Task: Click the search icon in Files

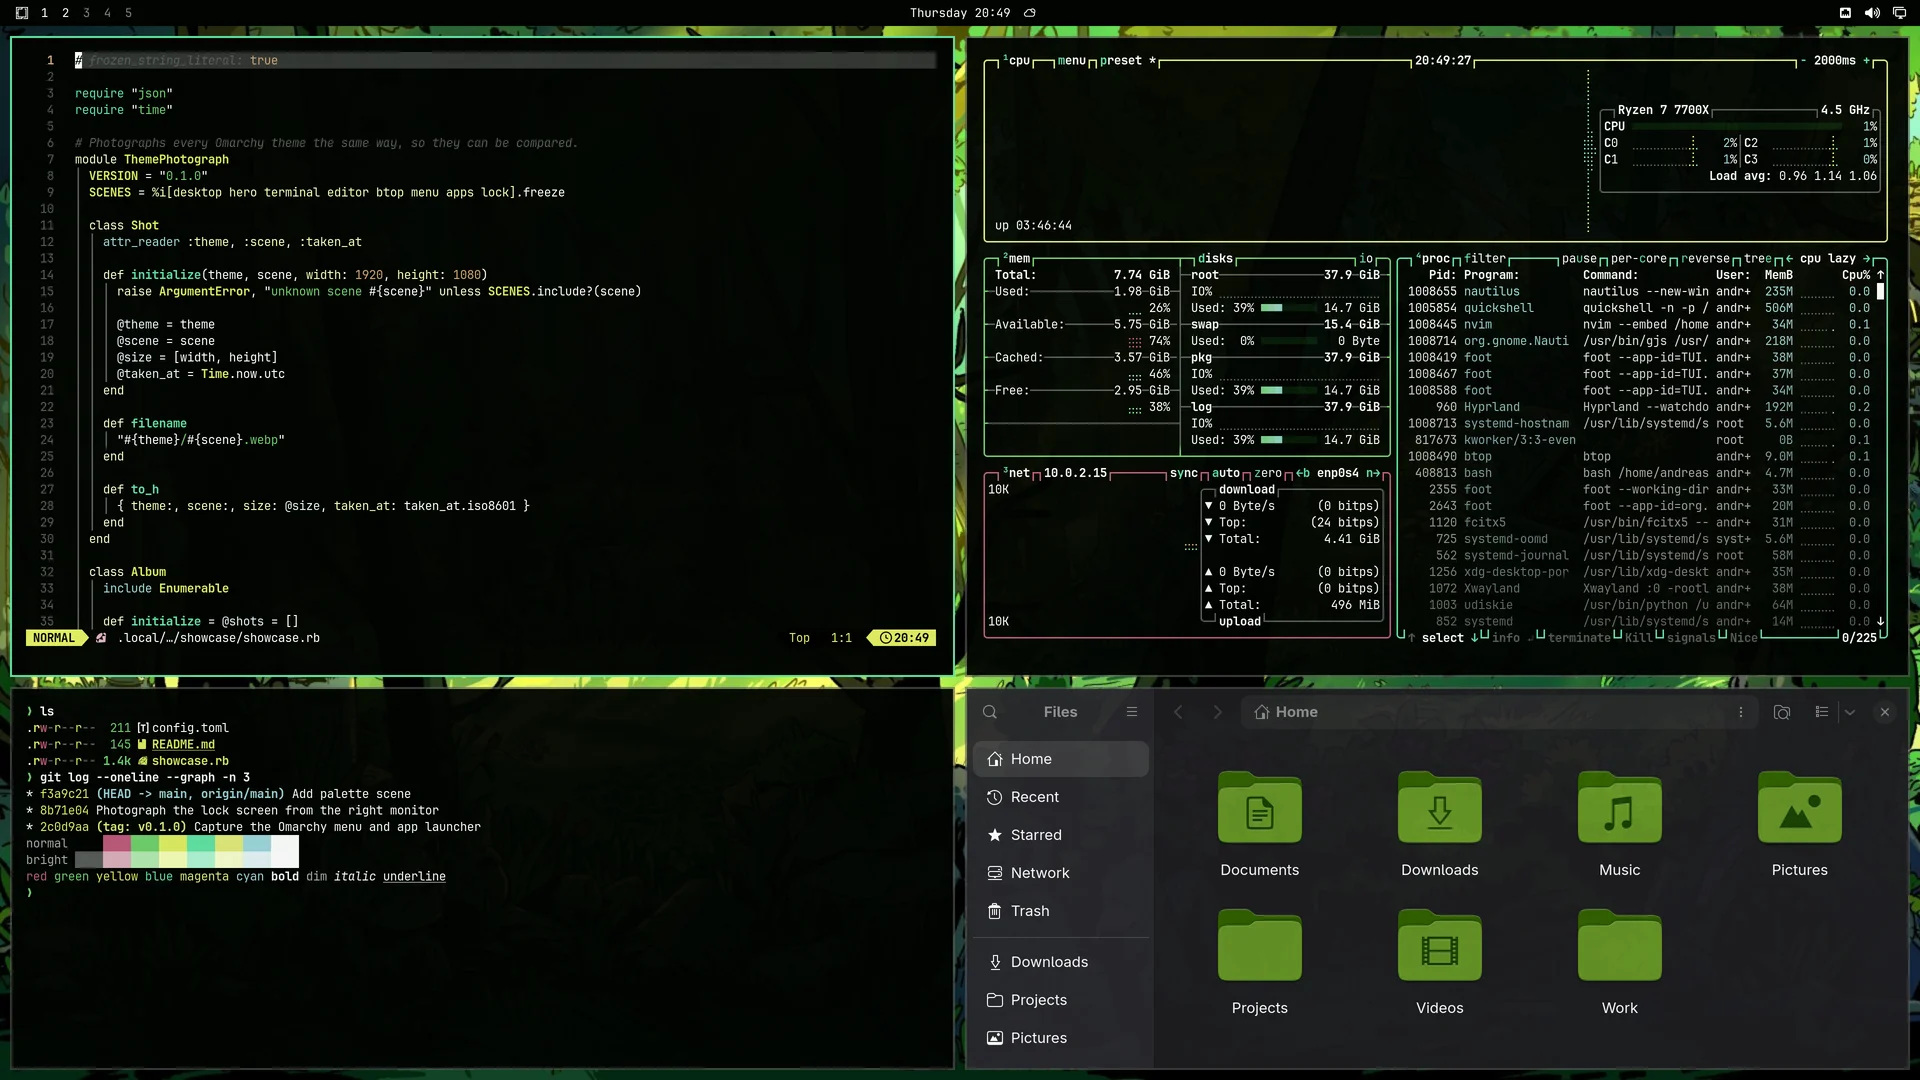Action: point(990,712)
